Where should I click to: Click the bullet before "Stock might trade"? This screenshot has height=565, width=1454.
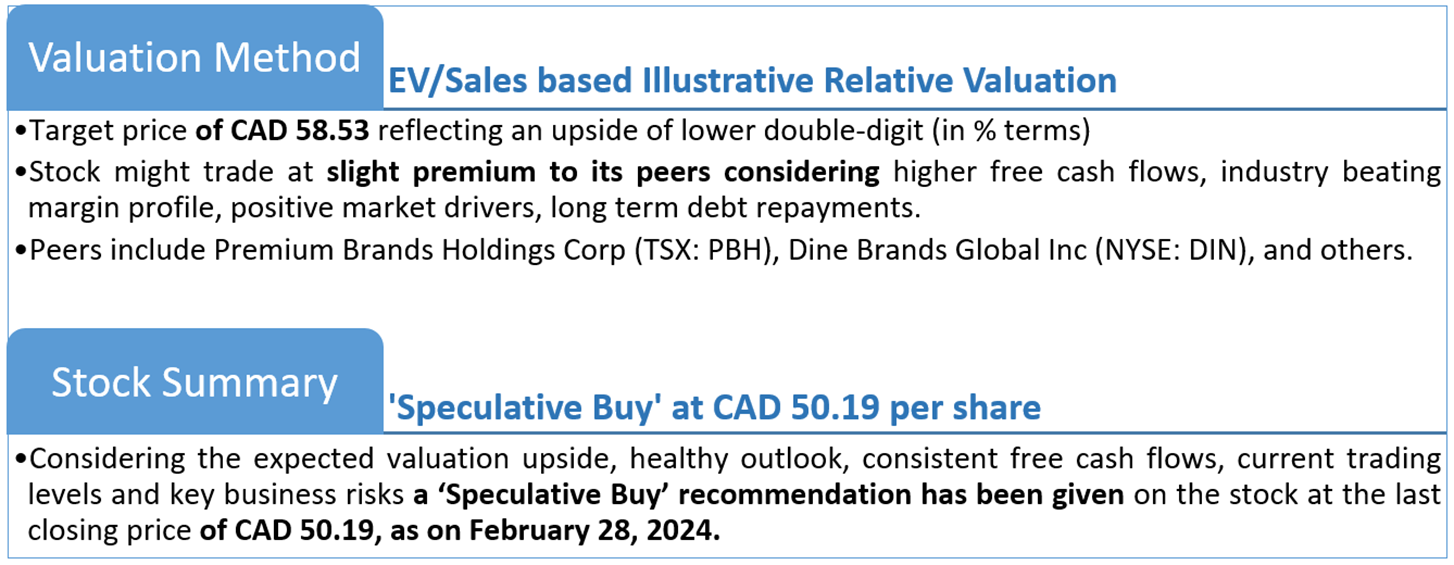23,171
